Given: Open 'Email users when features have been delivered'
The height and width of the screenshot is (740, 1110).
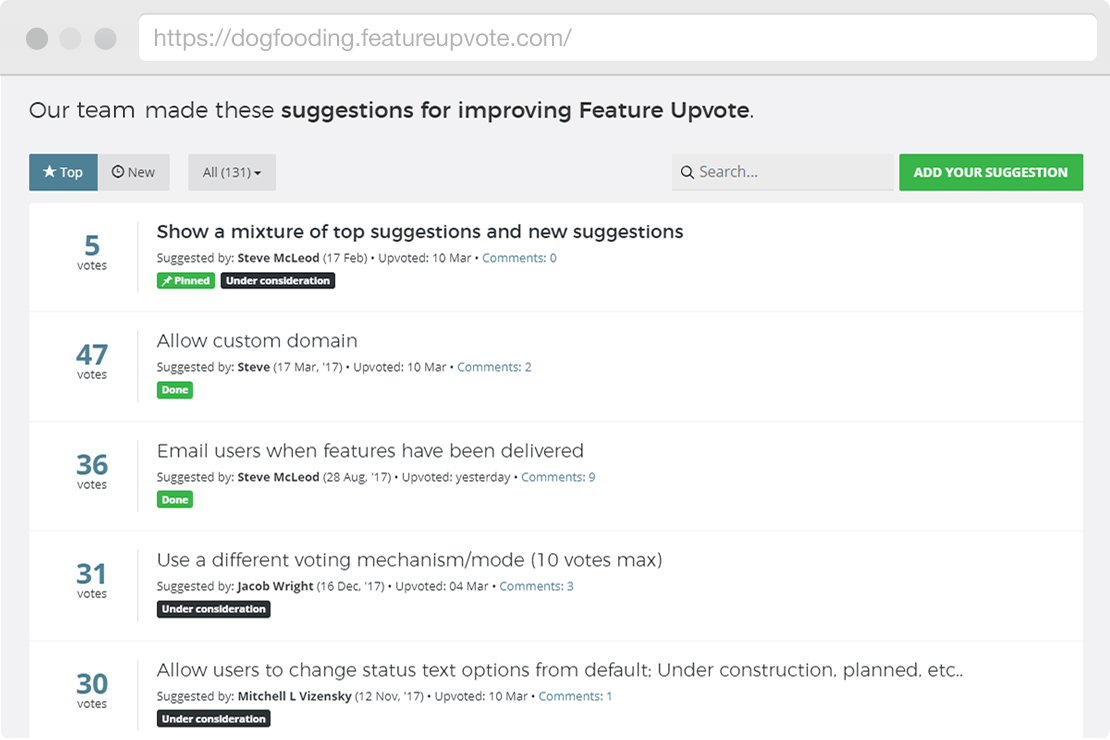Looking at the screenshot, I should (x=370, y=451).
